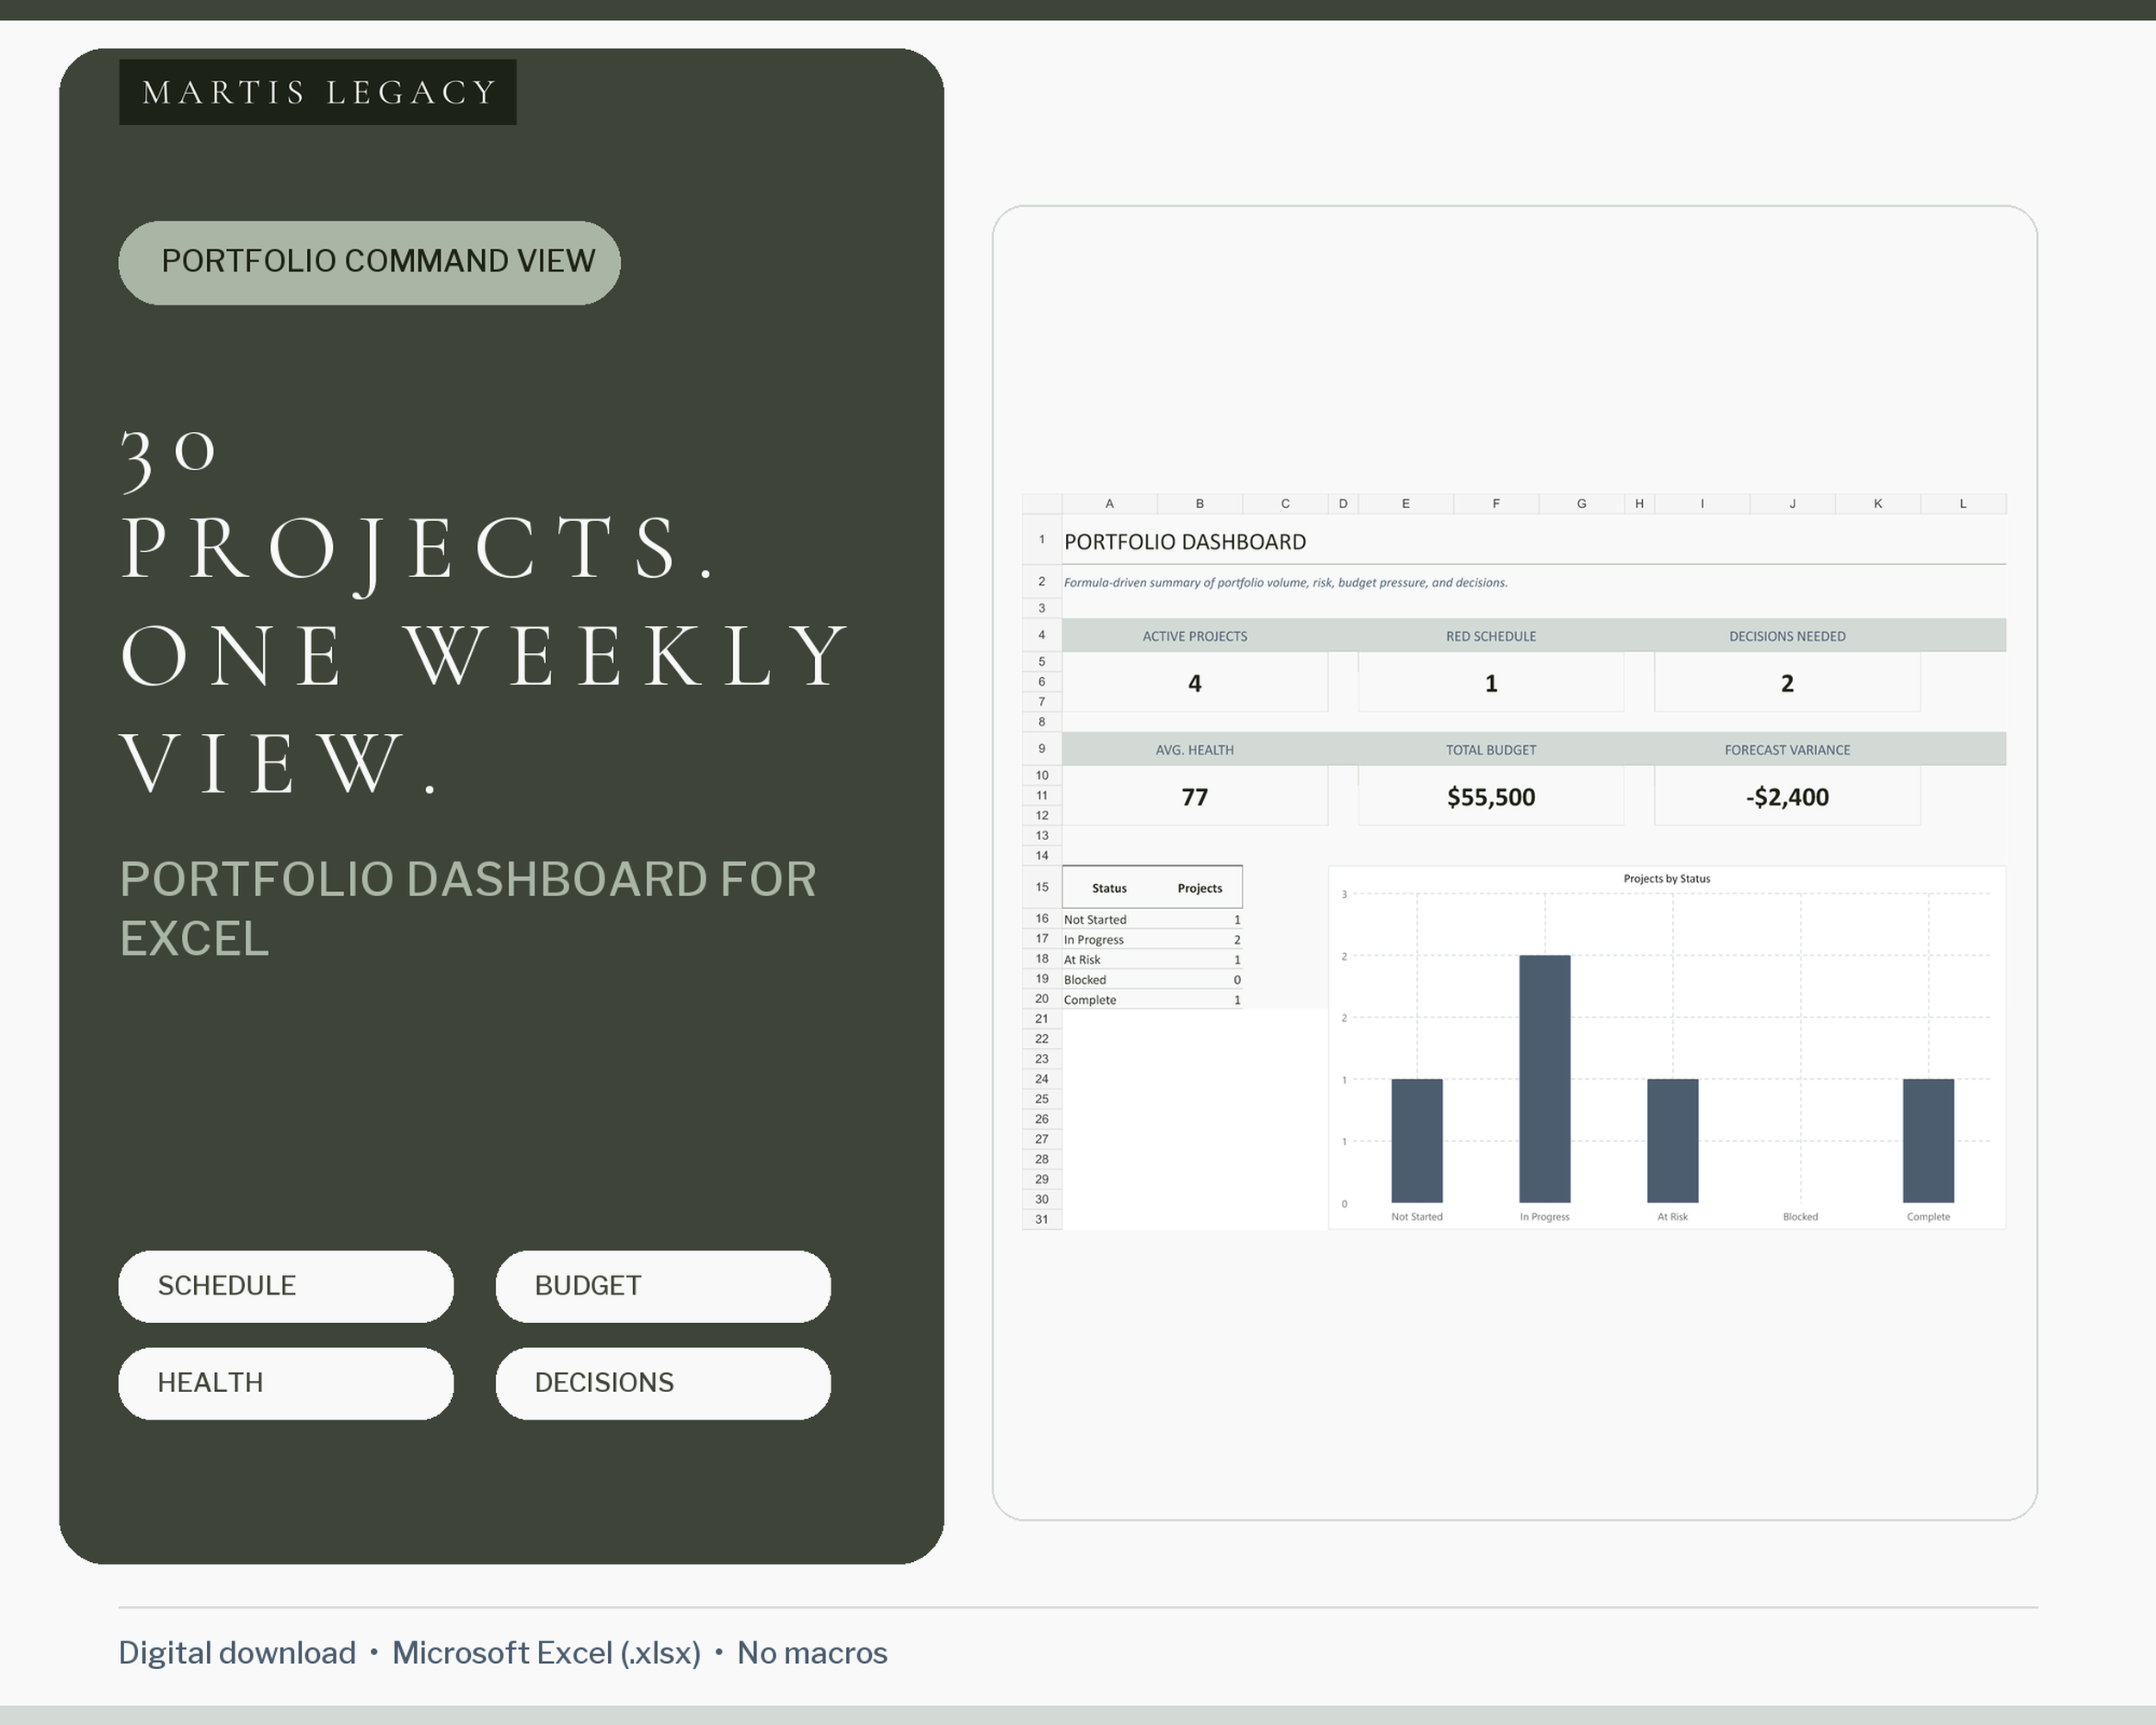Viewport: 2156px width, 1725px height.
Task: Click the DECISIONS NEEDED header cell
Action: [1787, 636]
